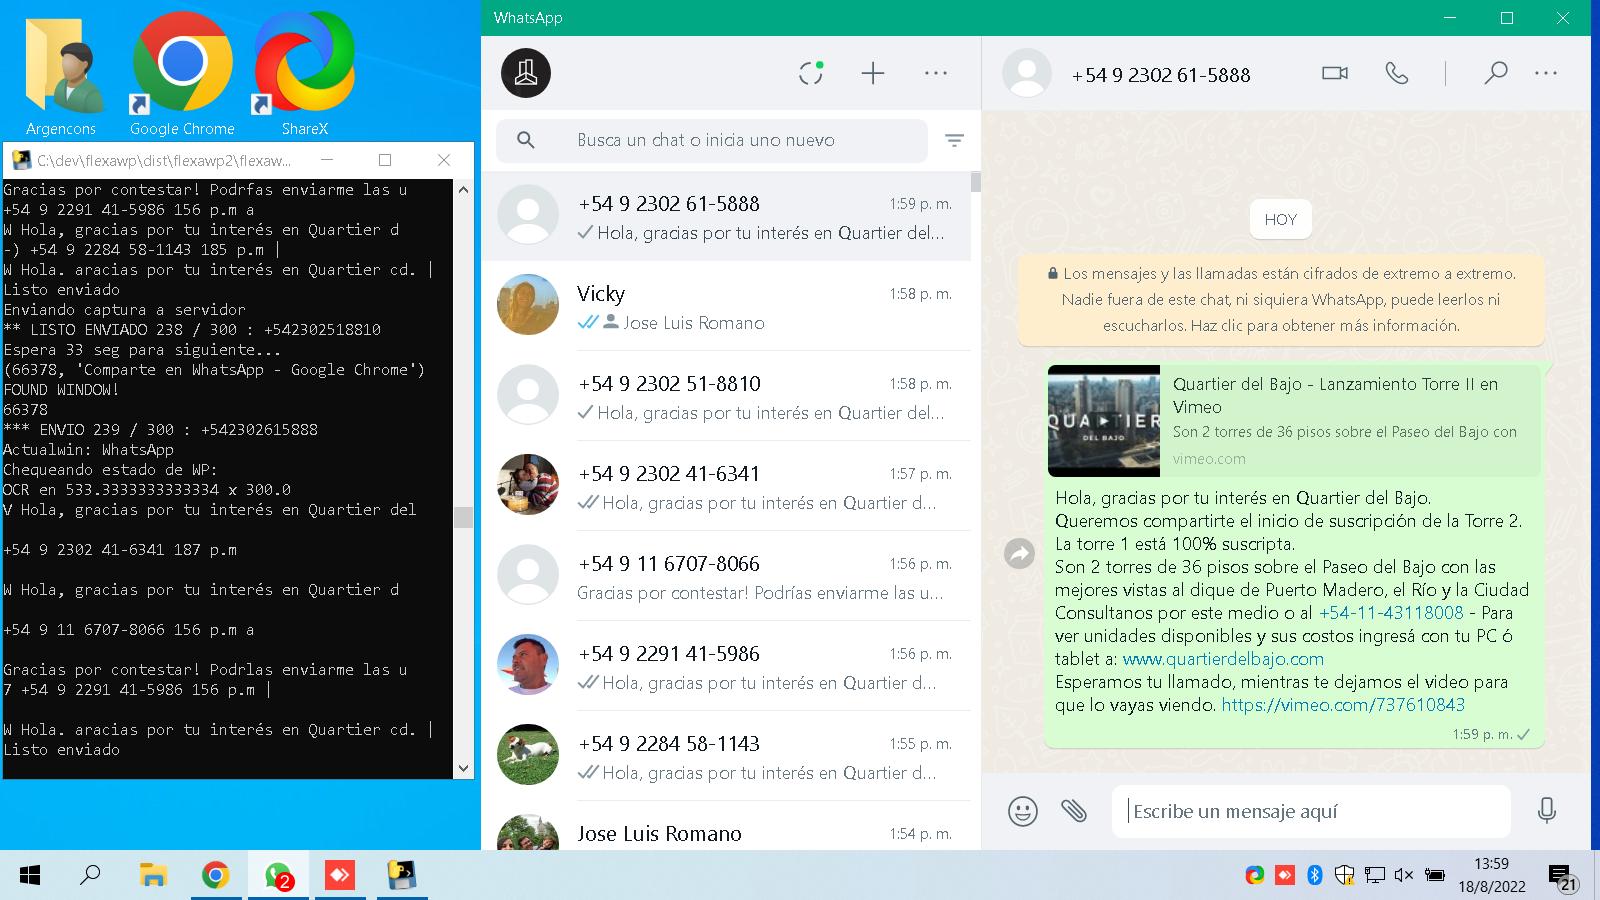This screenshot has height=900, width=1600.
Task: Click the 'HOY' date badge
Action: click(1280, 220)
